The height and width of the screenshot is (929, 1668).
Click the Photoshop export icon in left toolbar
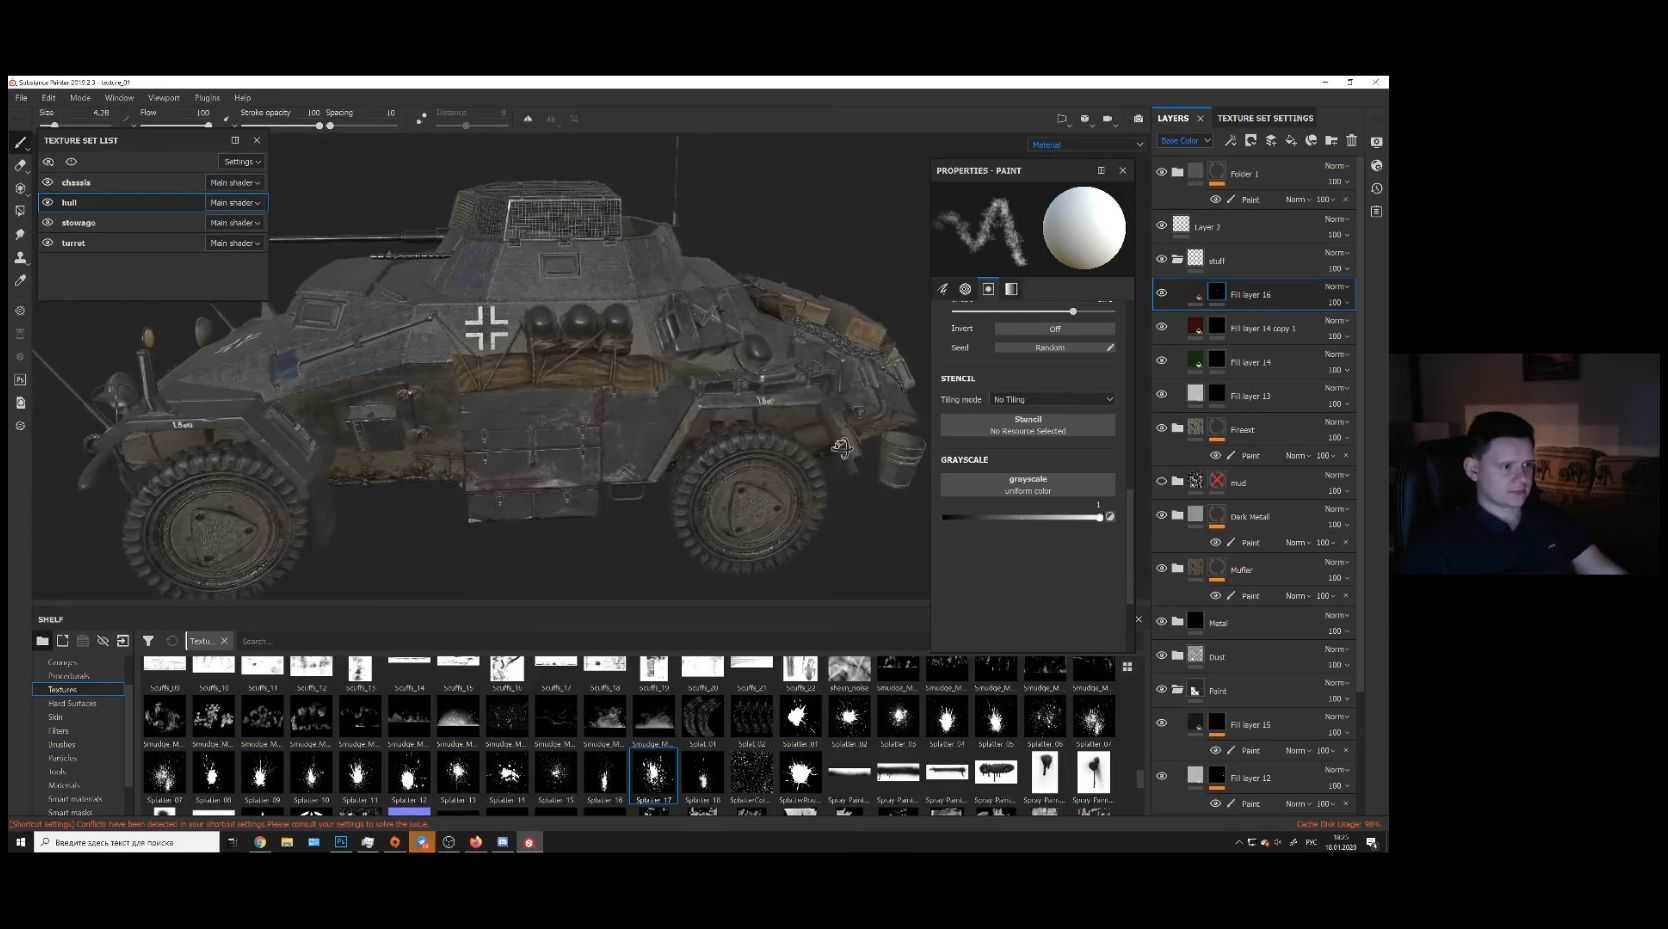pos(20,380)
